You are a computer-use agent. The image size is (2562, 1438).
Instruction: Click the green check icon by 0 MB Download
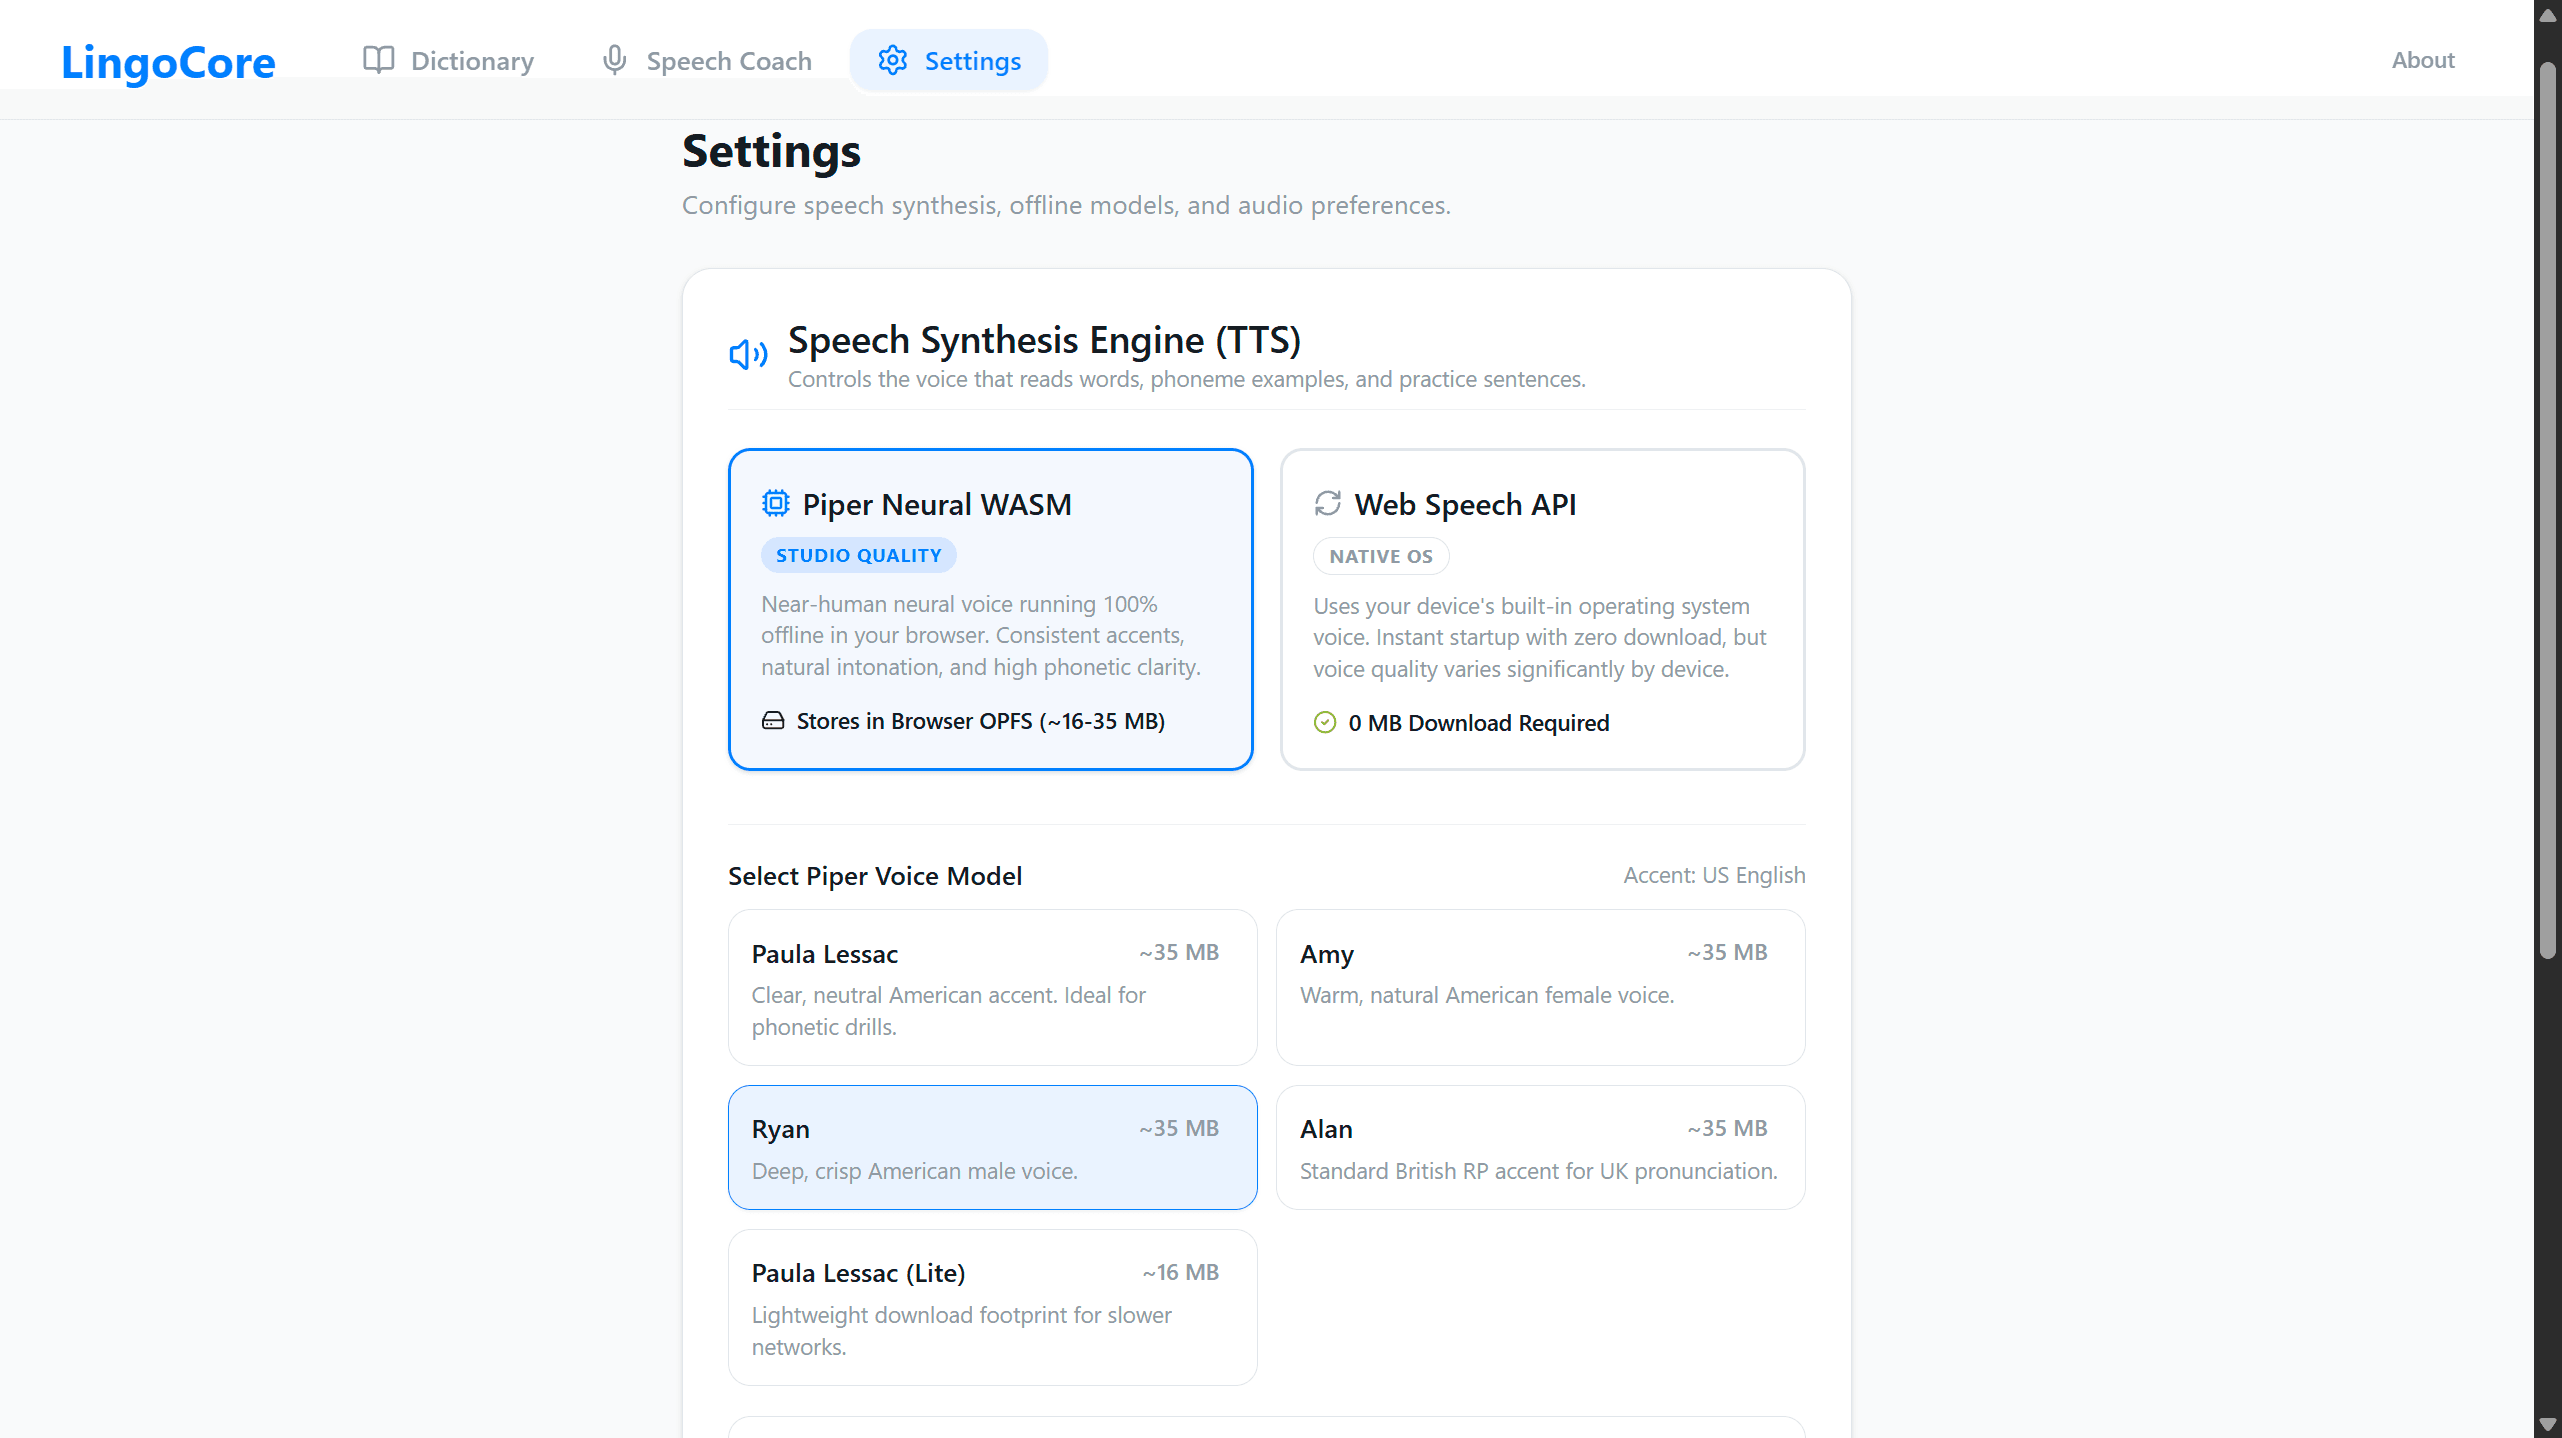point(1324,722)
